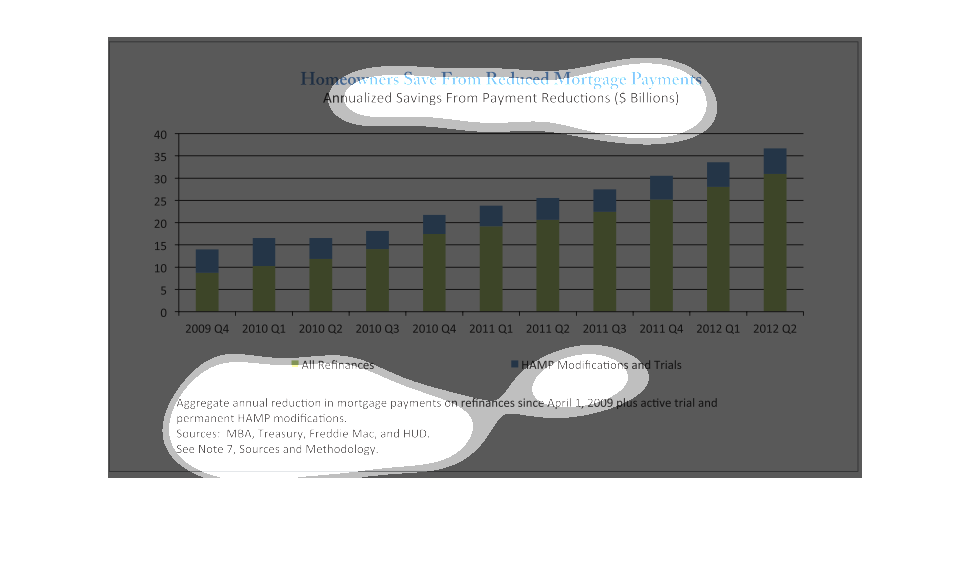Select the 'HAMP Modifications and Trials' legend label
The image size is (970, 572).
(x=601, y=365)
